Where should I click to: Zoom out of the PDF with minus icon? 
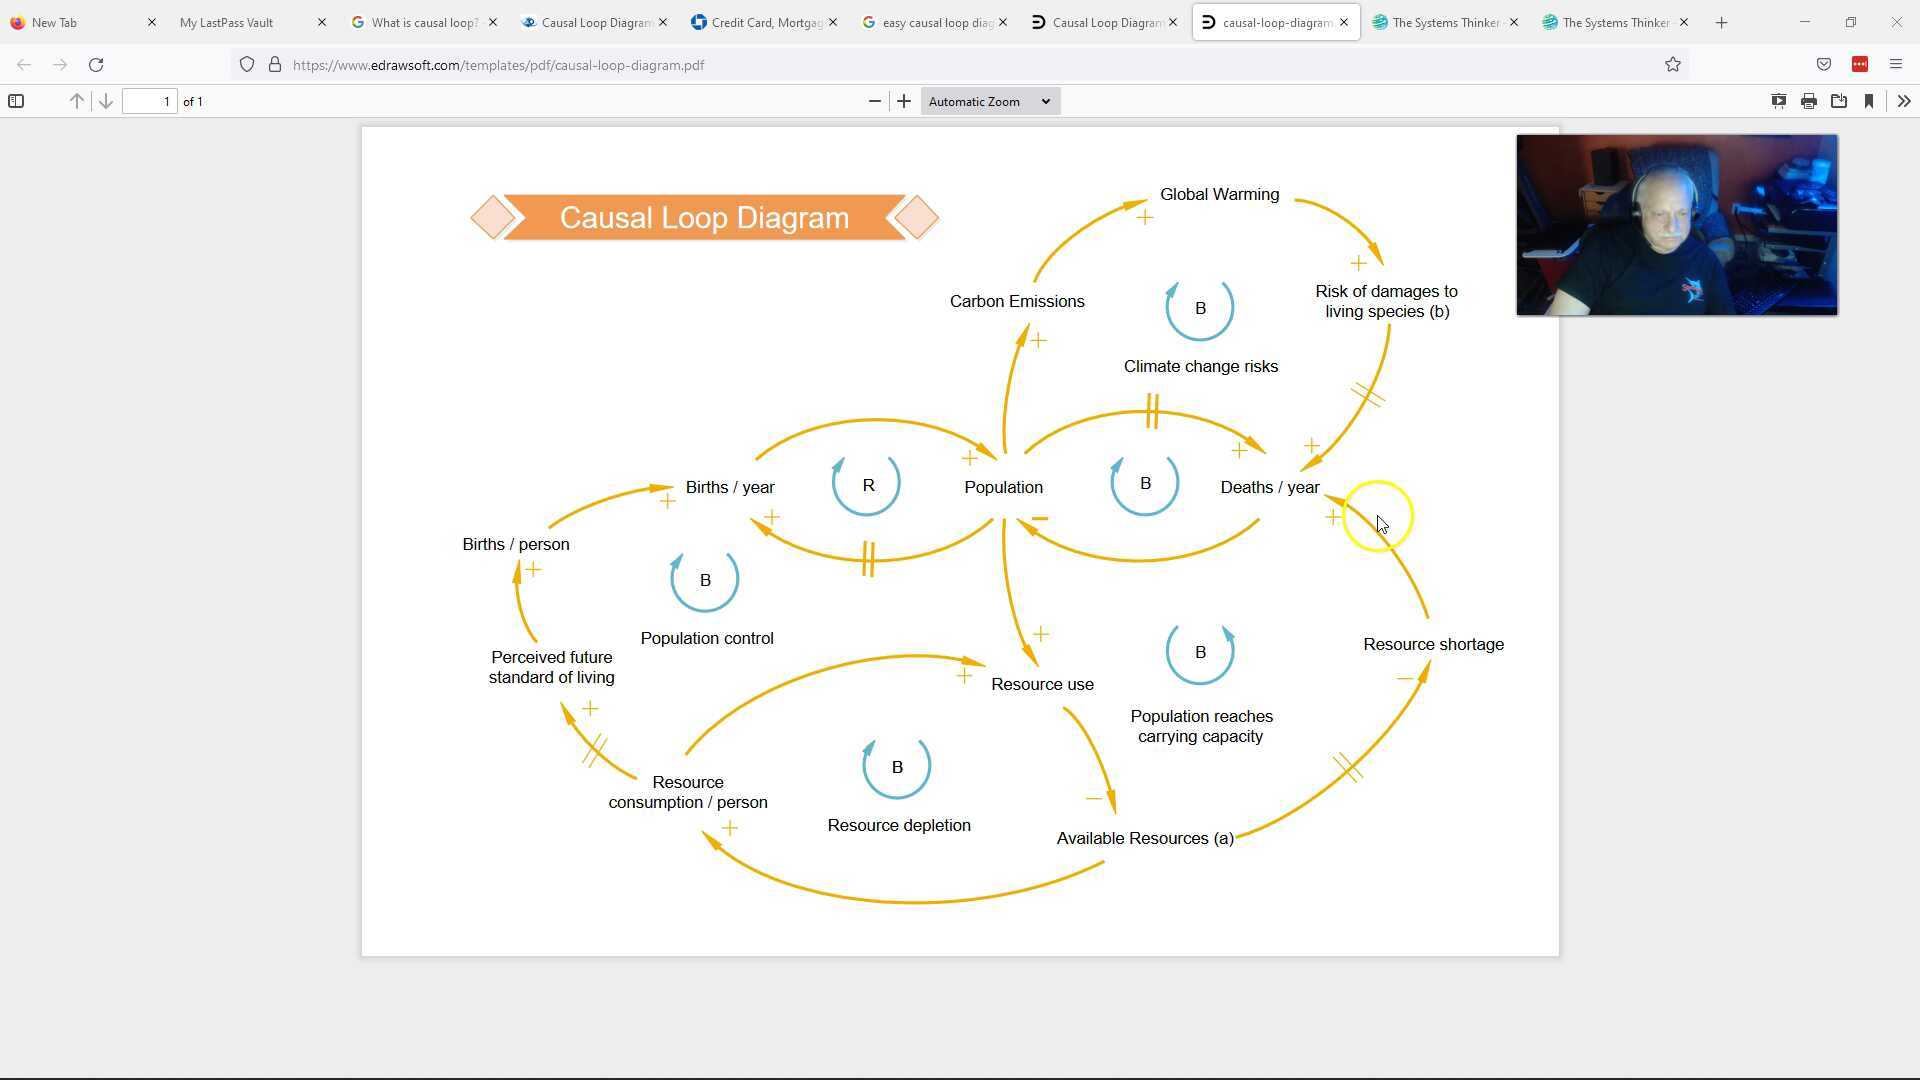[874, 101]
